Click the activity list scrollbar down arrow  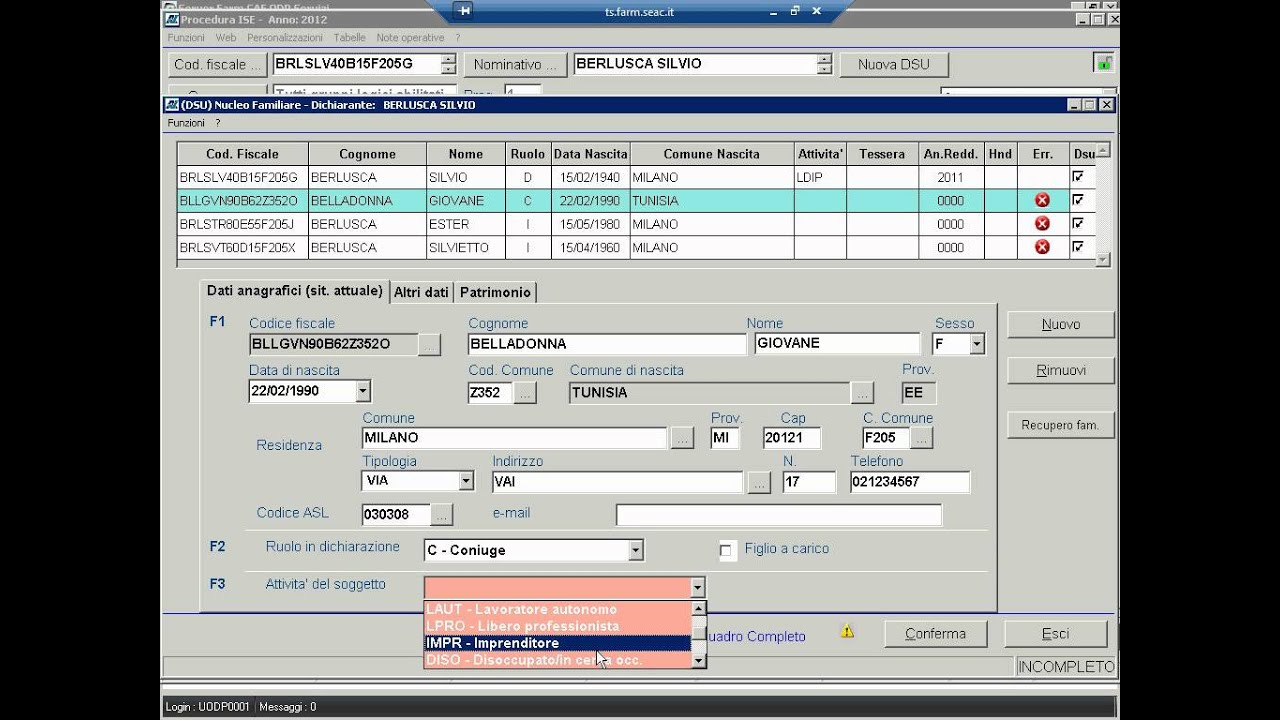699,661
